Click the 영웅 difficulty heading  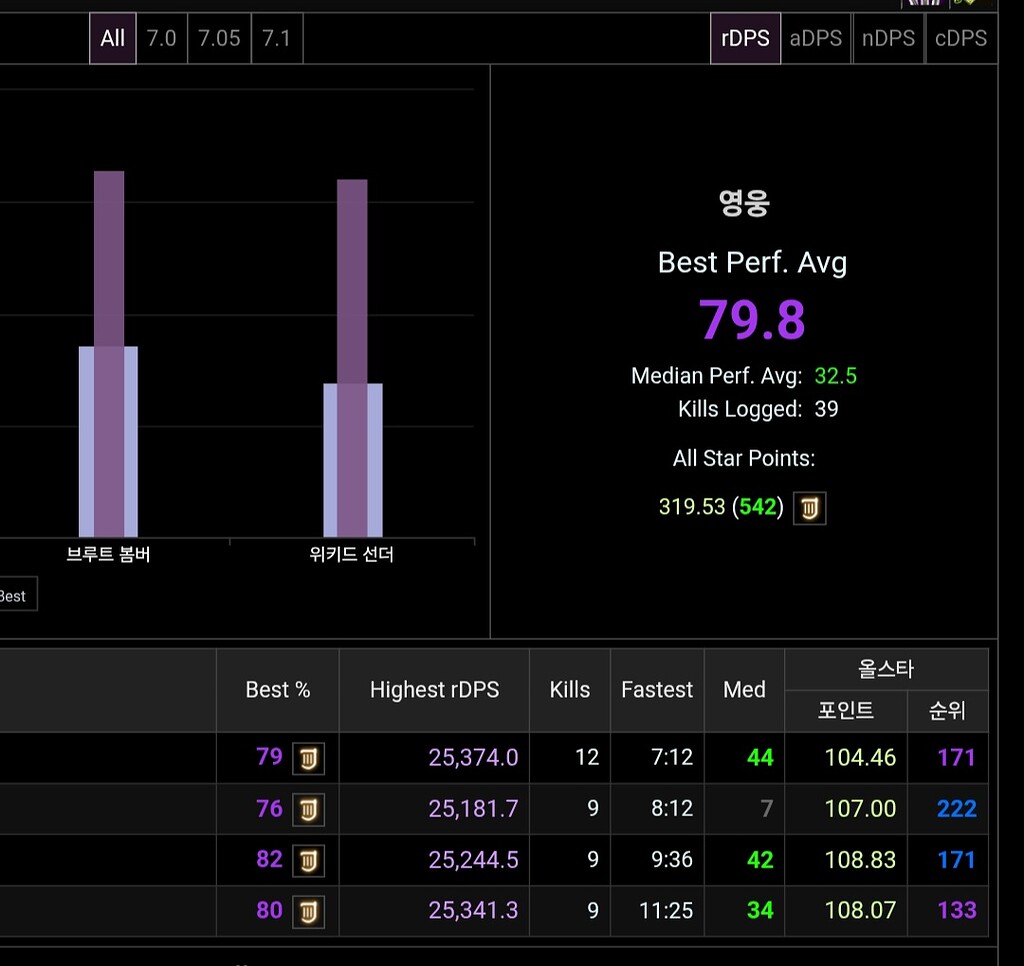click(x=744, y=202)
